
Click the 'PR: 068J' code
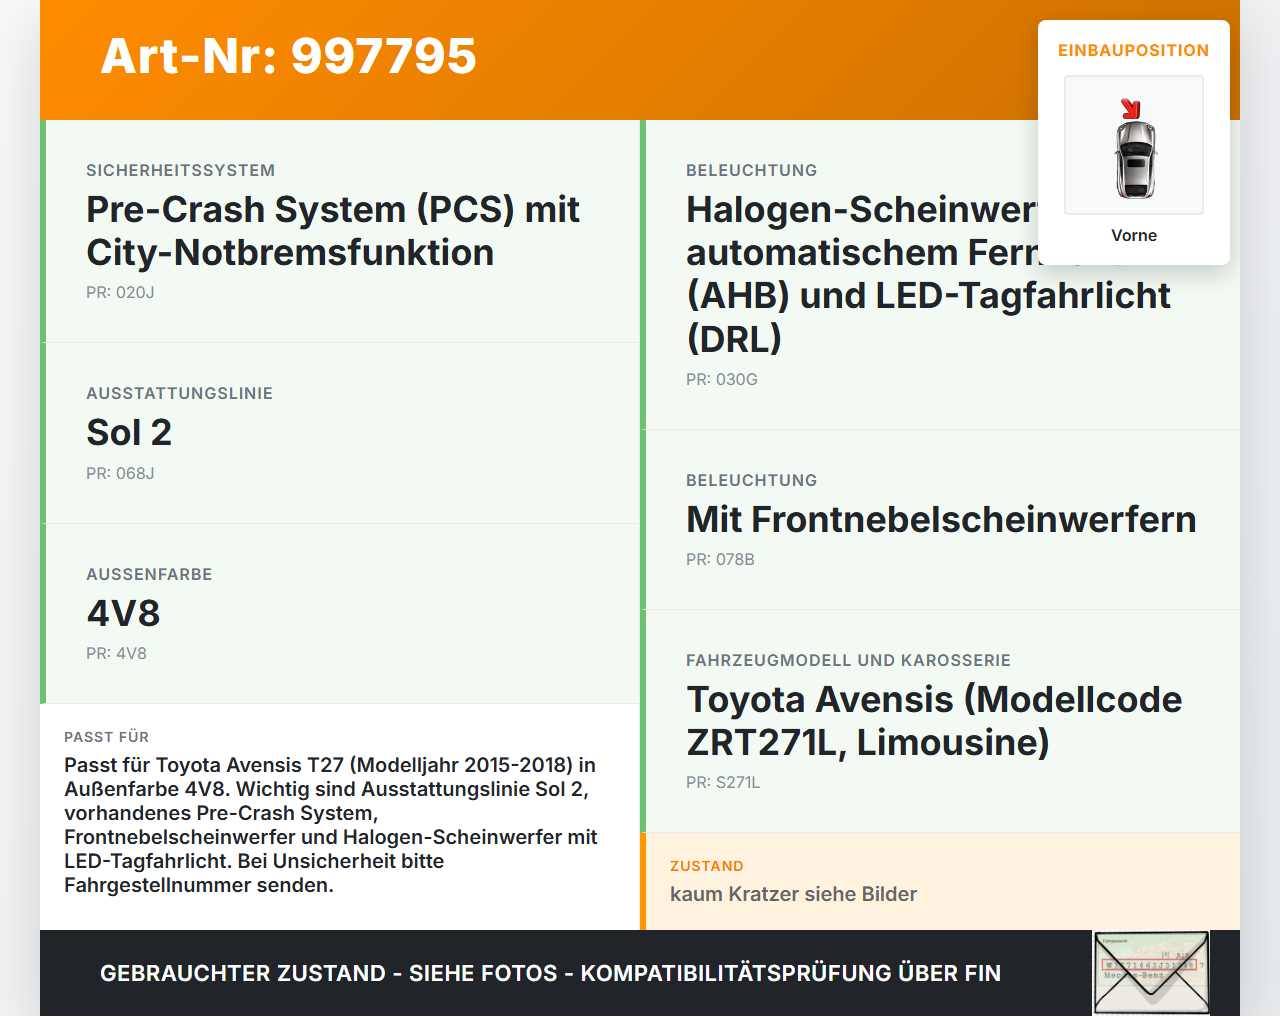(120, 473)
